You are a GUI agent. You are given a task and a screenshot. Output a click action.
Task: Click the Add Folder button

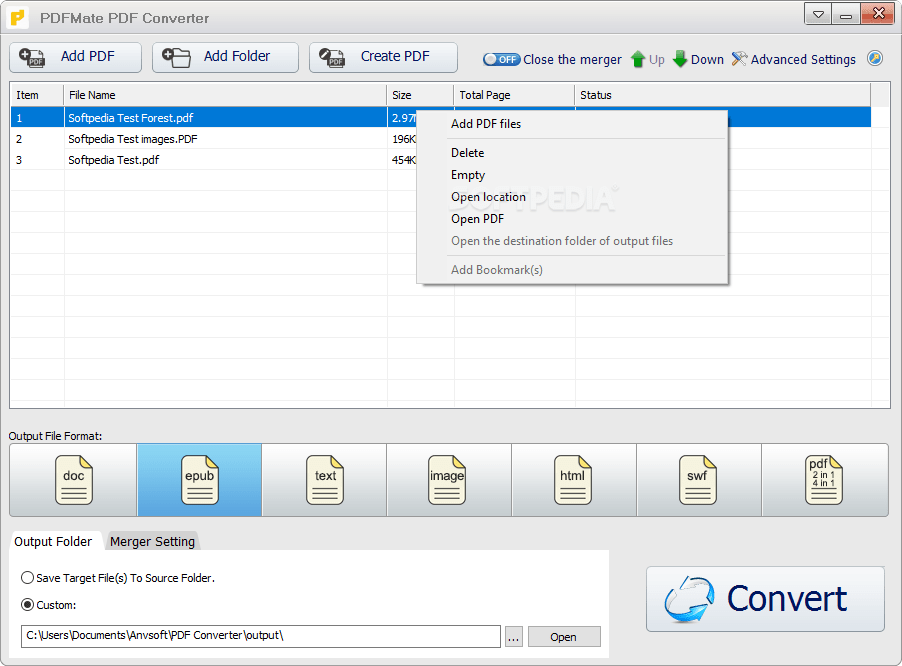click(225, 57)
